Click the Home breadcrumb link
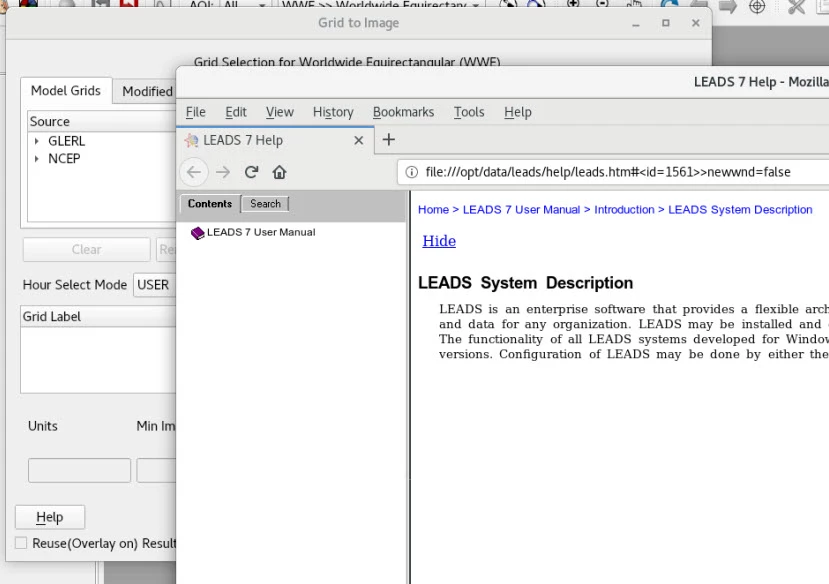This screenshot has height=584, width=829. (433, 210)
